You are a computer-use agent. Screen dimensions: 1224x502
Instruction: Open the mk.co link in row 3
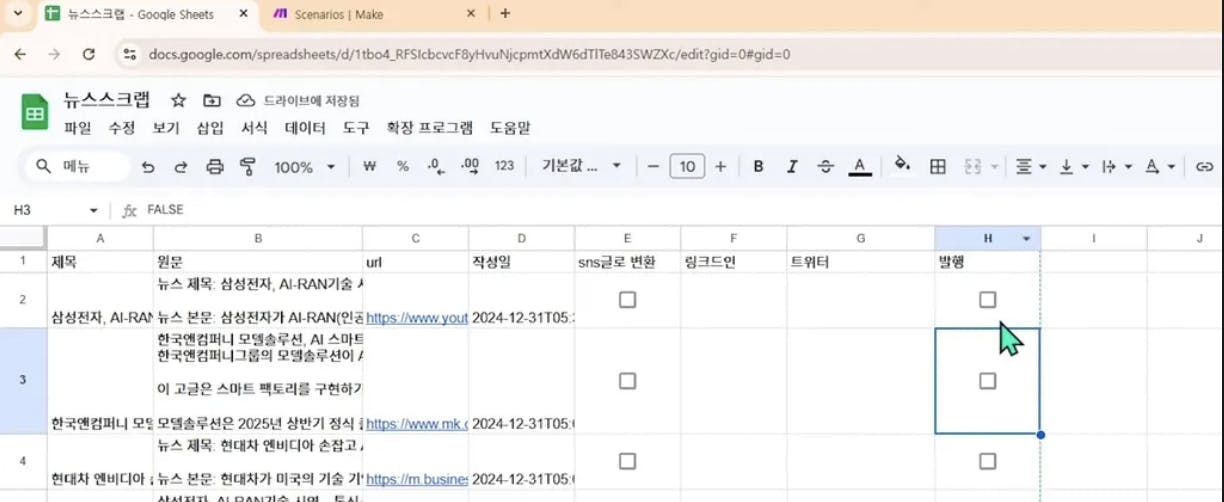pyautogui.click(x=417, y=424)
